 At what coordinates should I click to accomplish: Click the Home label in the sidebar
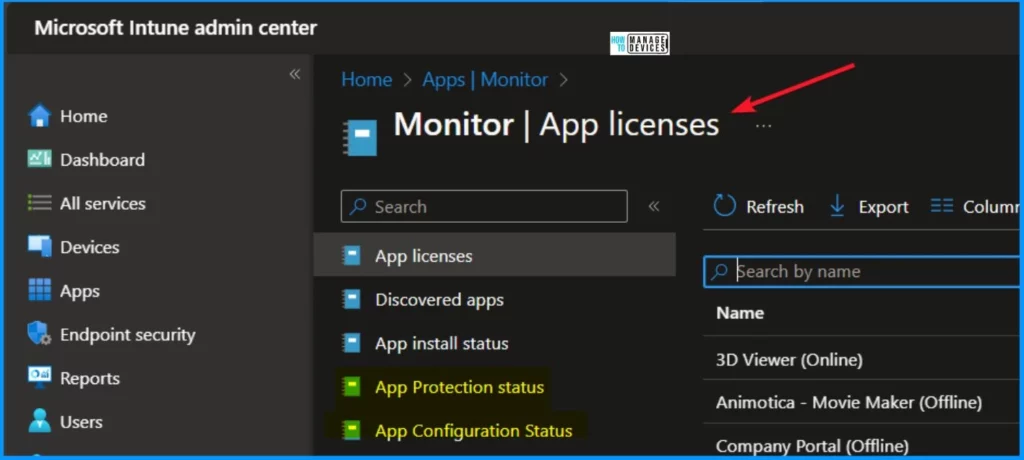point(84,116)
